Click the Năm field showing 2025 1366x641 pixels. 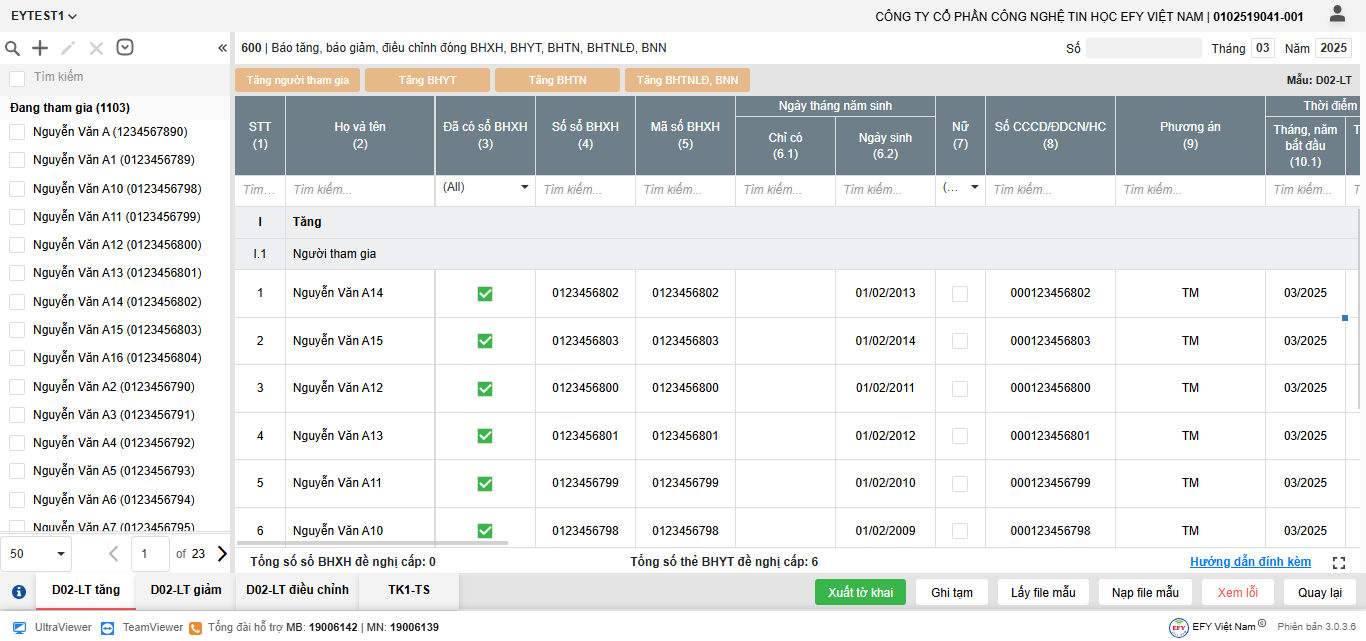coord(1333,48)
